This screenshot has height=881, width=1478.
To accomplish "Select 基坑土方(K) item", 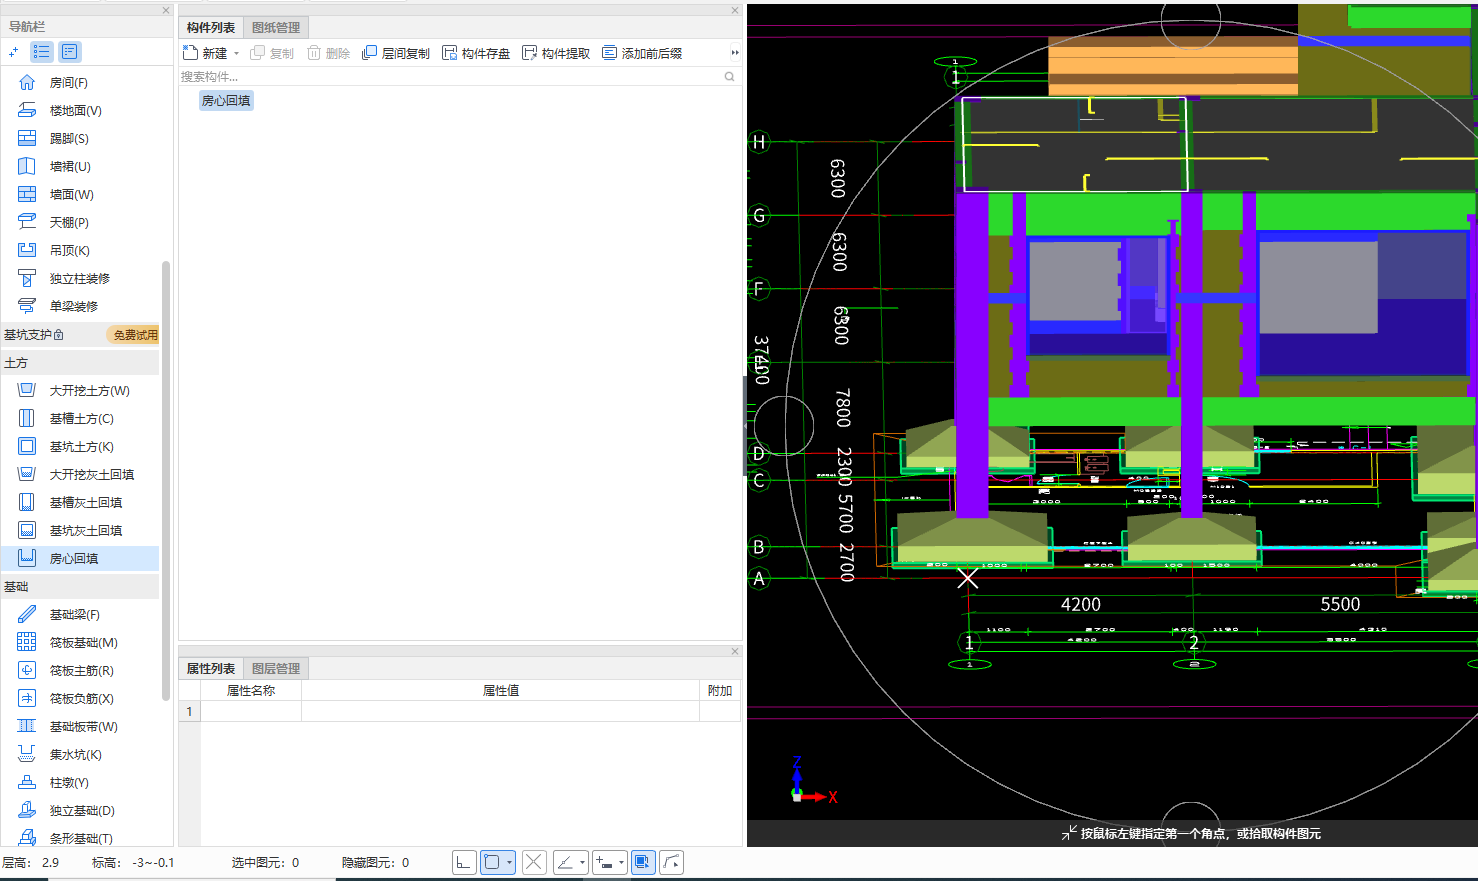I will pos(81,447).
